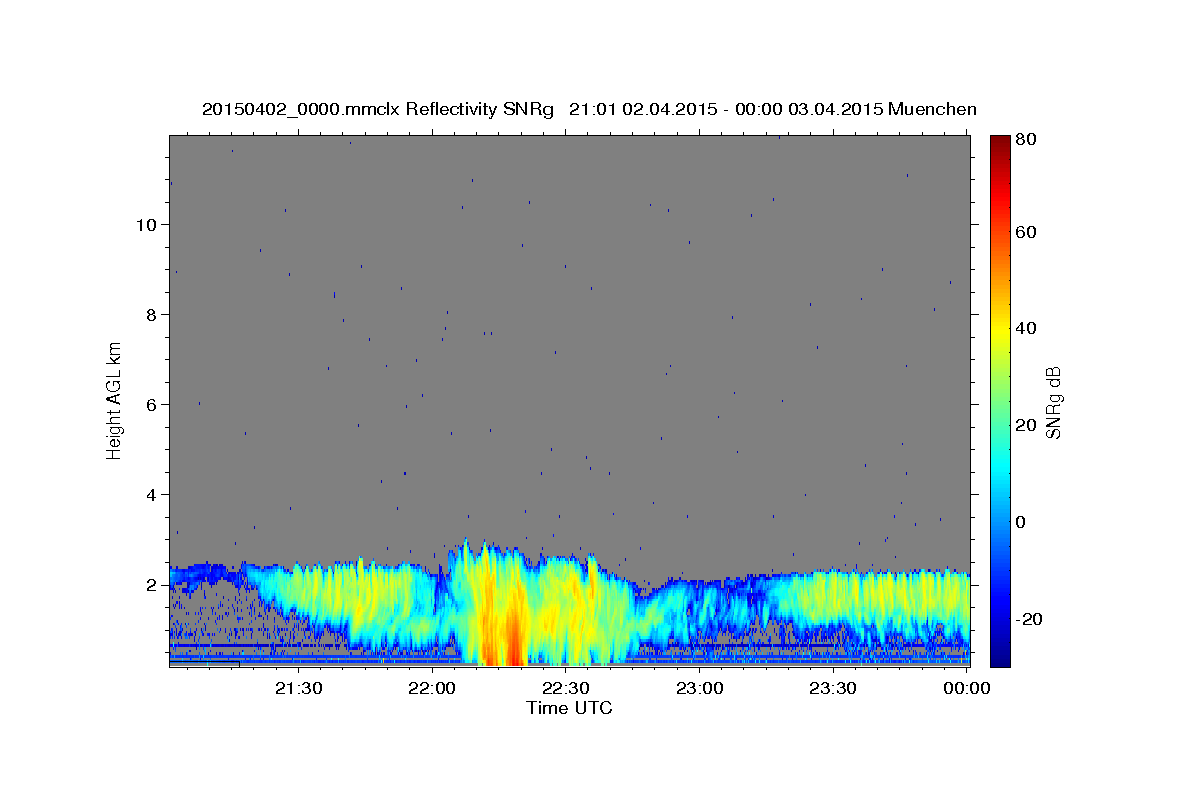Click colorbar value -20
The height and width of the screenshot is (800, 1200).
pyautogui.click(x=1030, y=619)
